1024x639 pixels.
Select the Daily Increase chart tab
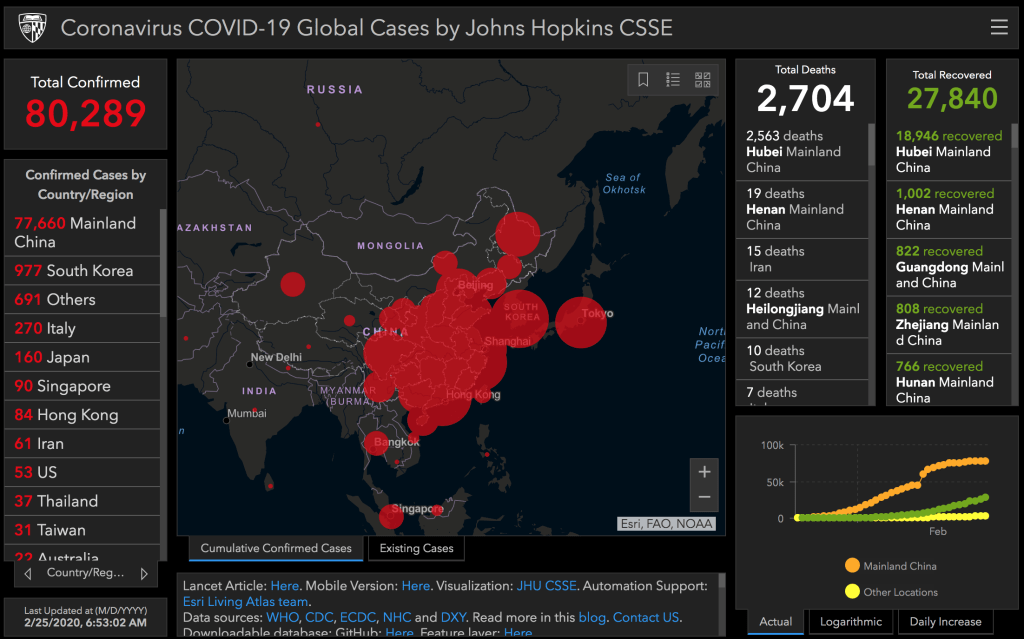click(x=945, y=621)
